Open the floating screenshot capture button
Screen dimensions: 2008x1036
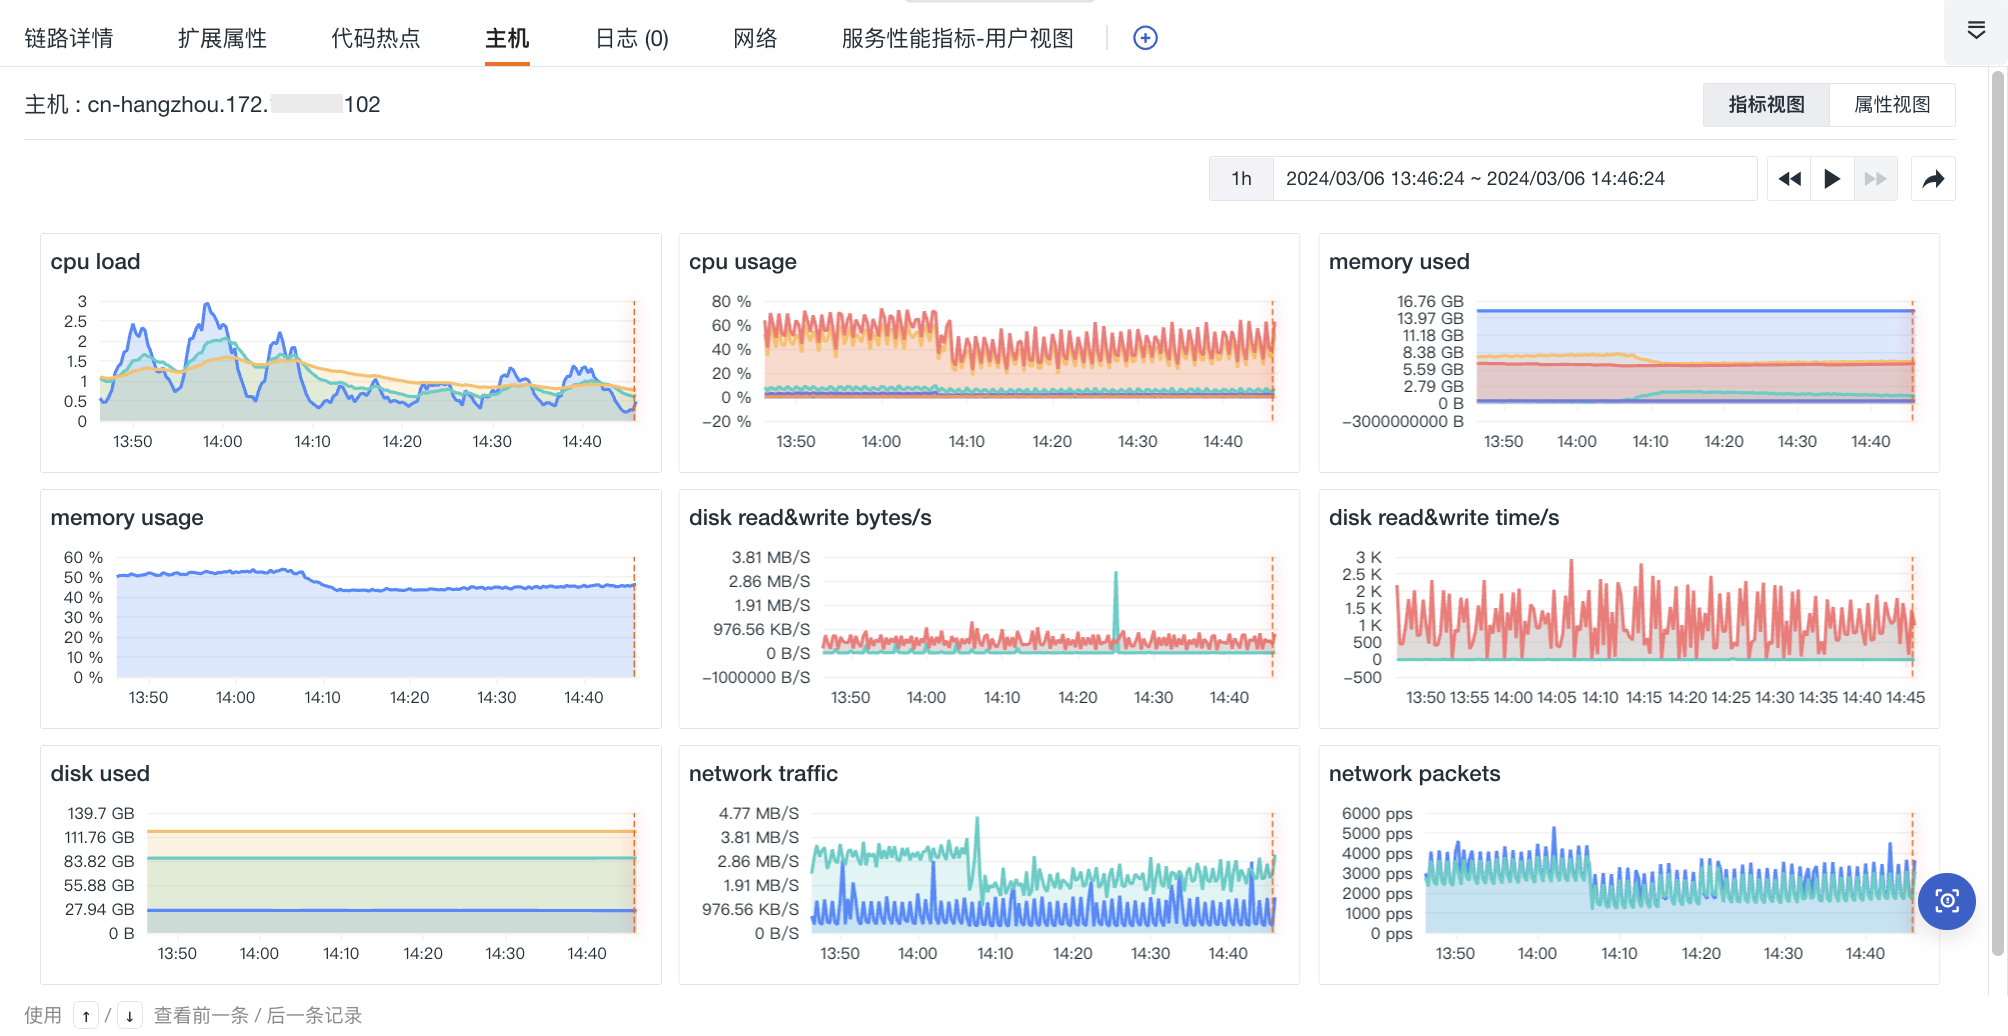(1946, 901)
